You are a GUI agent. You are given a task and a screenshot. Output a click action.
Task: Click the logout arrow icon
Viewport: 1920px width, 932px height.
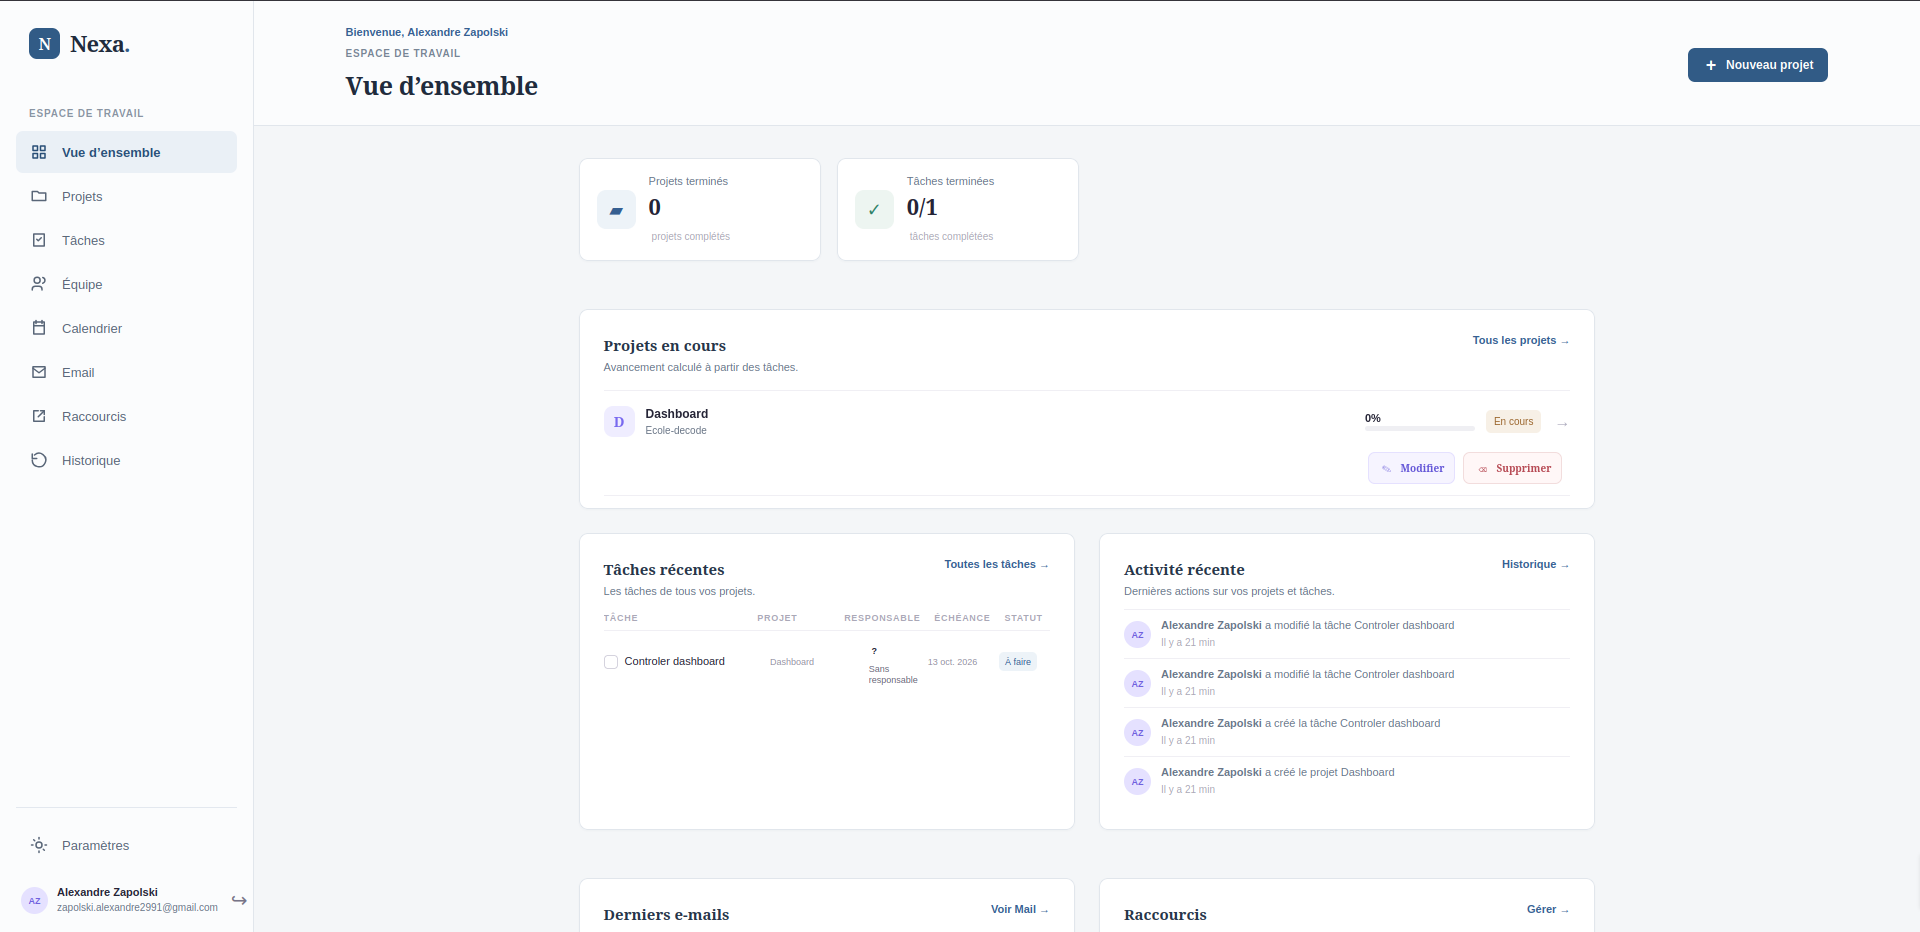tap(239, 900)
